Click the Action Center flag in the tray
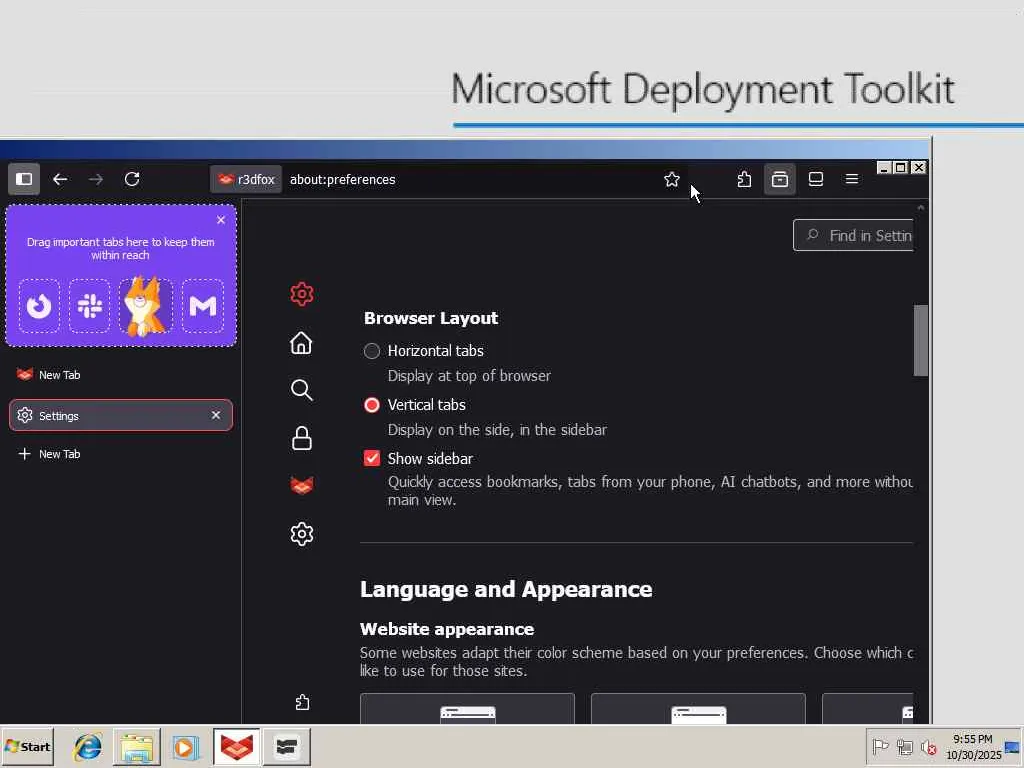Viewport: 1024px width, 768px height. click(880, 747)
